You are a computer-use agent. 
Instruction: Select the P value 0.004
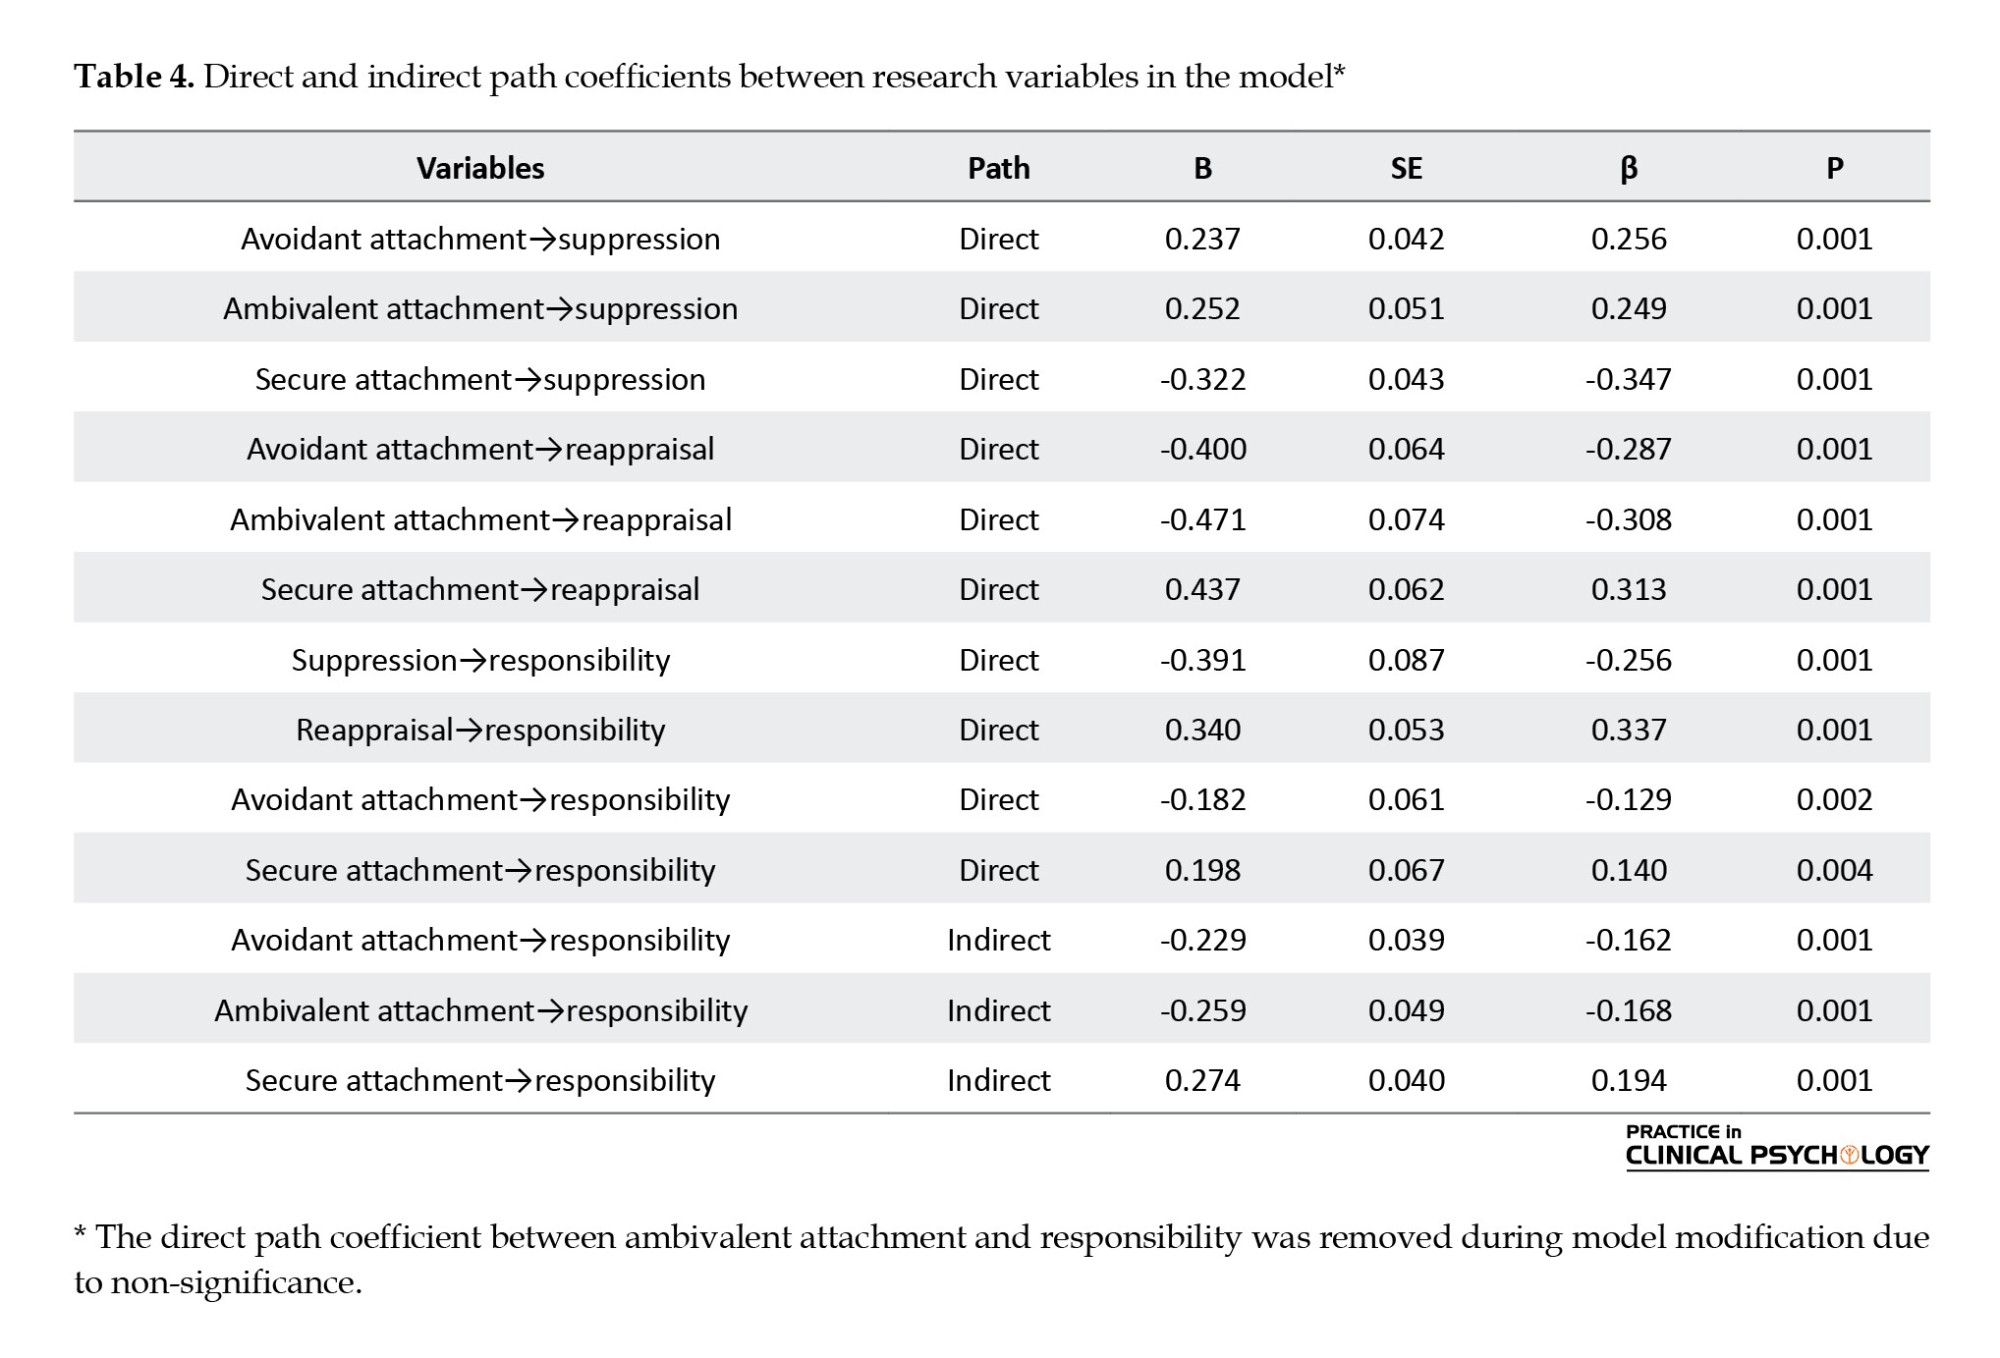1834,870
